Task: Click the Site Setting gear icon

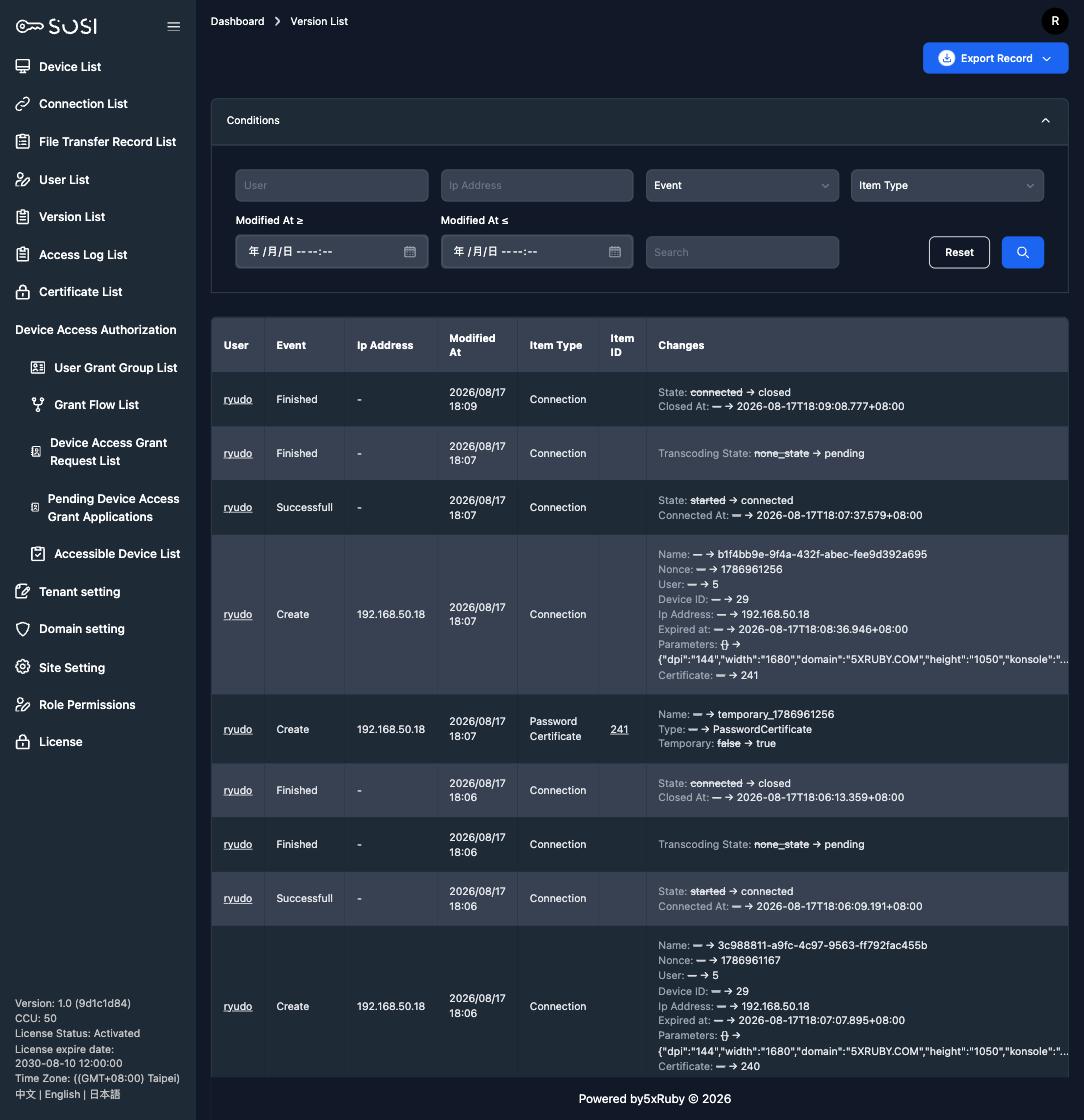Action: click(23, 667)
